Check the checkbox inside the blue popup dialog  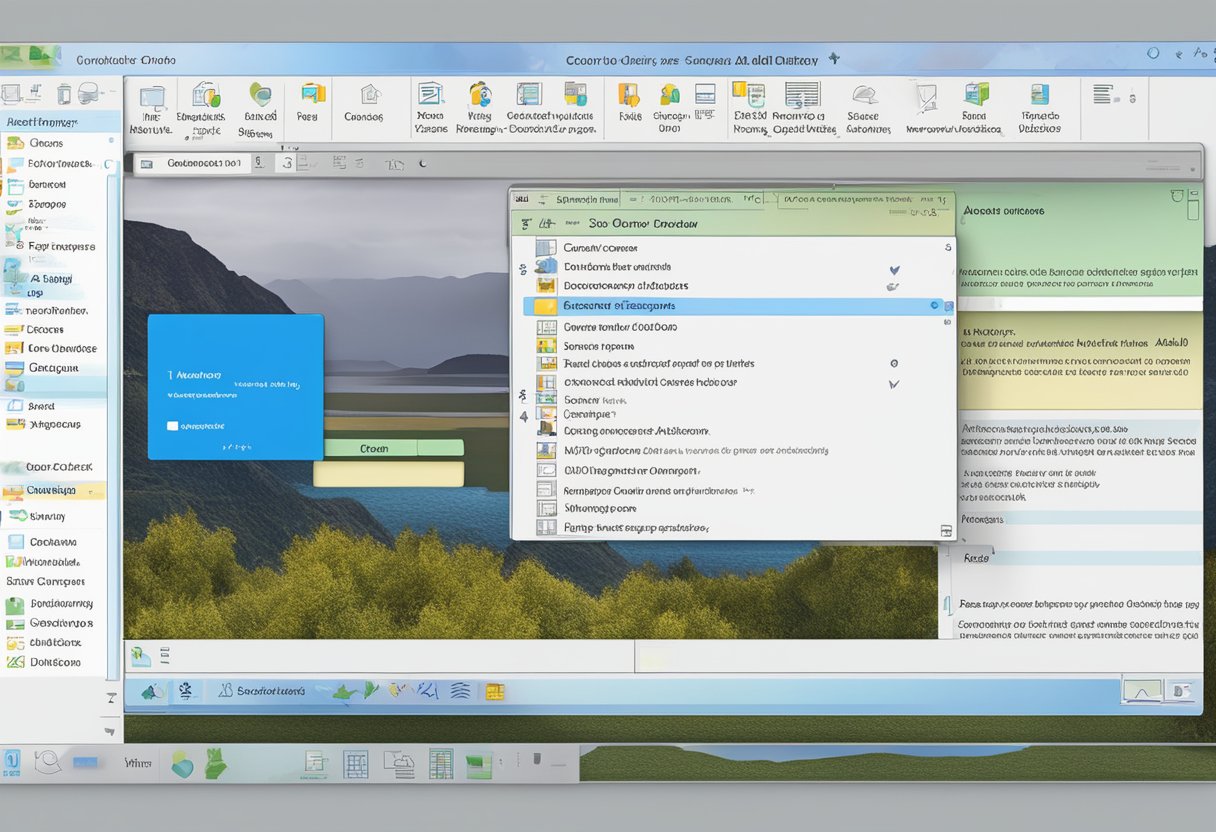172,426
